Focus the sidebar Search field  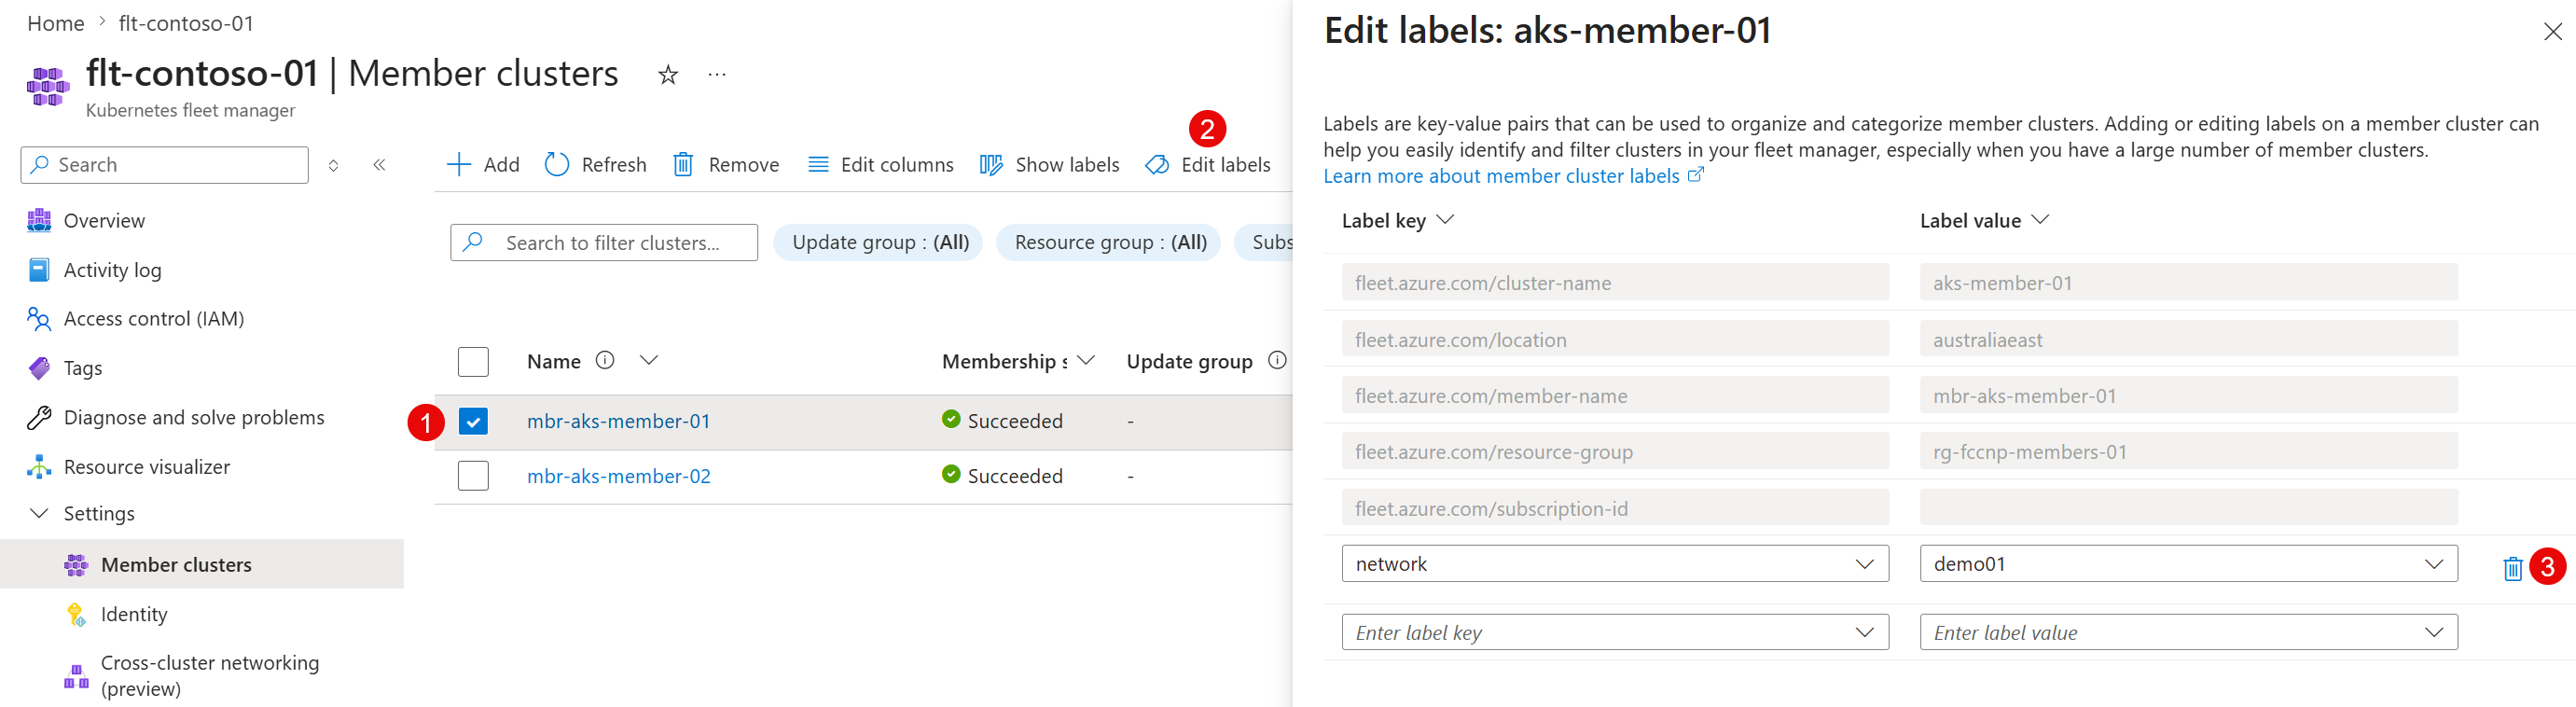pos(165,165)
